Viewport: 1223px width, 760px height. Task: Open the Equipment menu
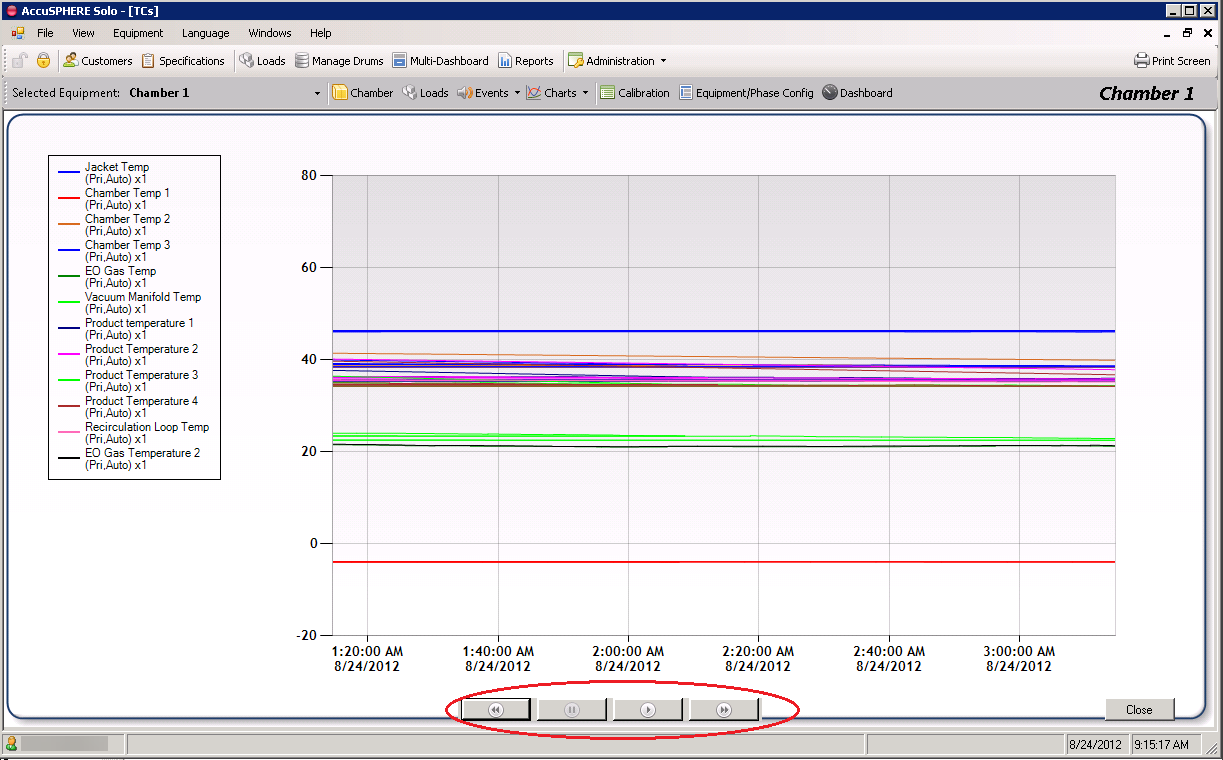pyautogui.click(x=138, y=33)
